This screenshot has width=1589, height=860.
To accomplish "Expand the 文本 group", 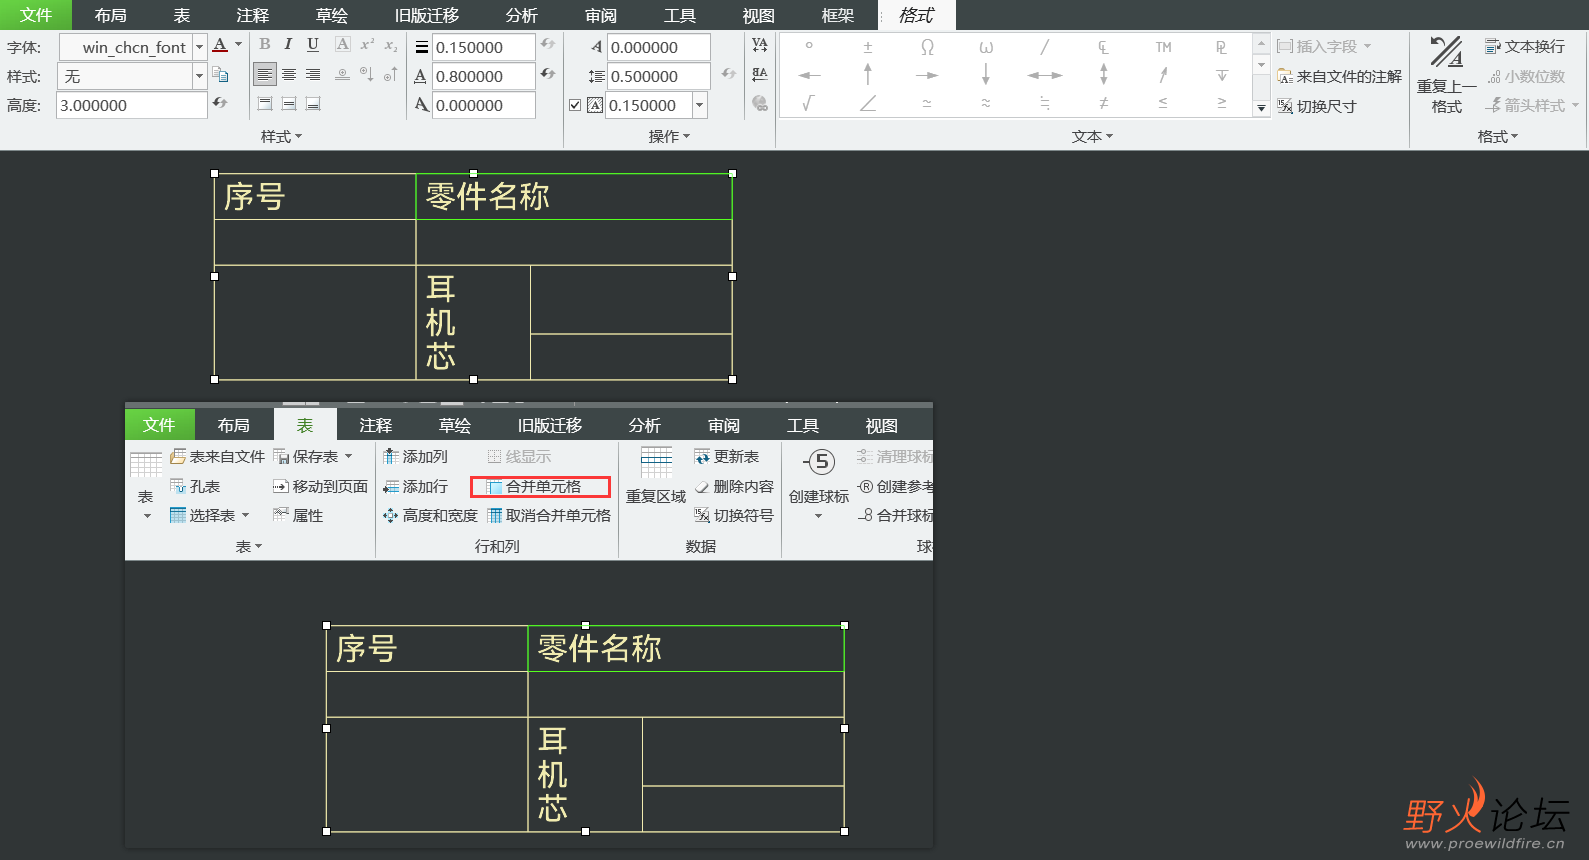I will click(1092, 136).
